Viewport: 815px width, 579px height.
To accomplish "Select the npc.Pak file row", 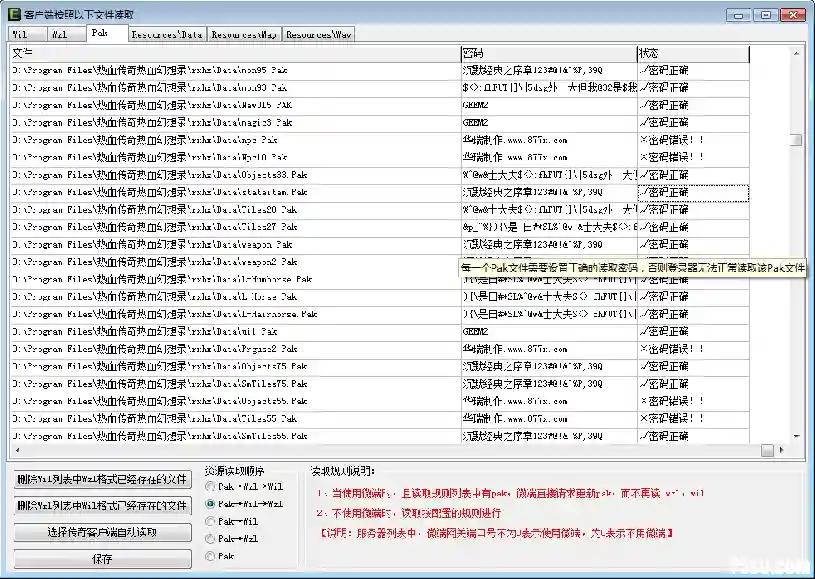I will click(x=380, y=140).
